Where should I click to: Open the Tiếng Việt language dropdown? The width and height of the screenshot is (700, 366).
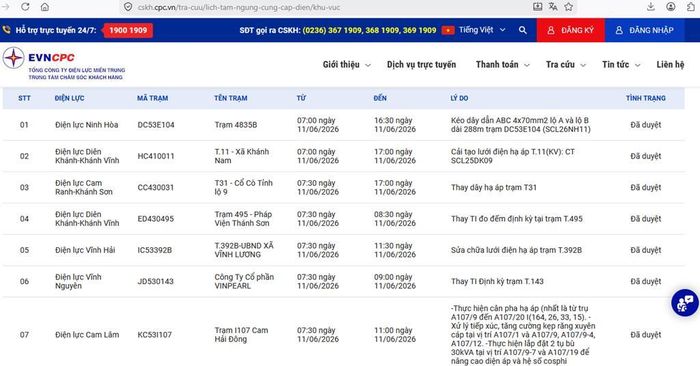coord(482,30)
